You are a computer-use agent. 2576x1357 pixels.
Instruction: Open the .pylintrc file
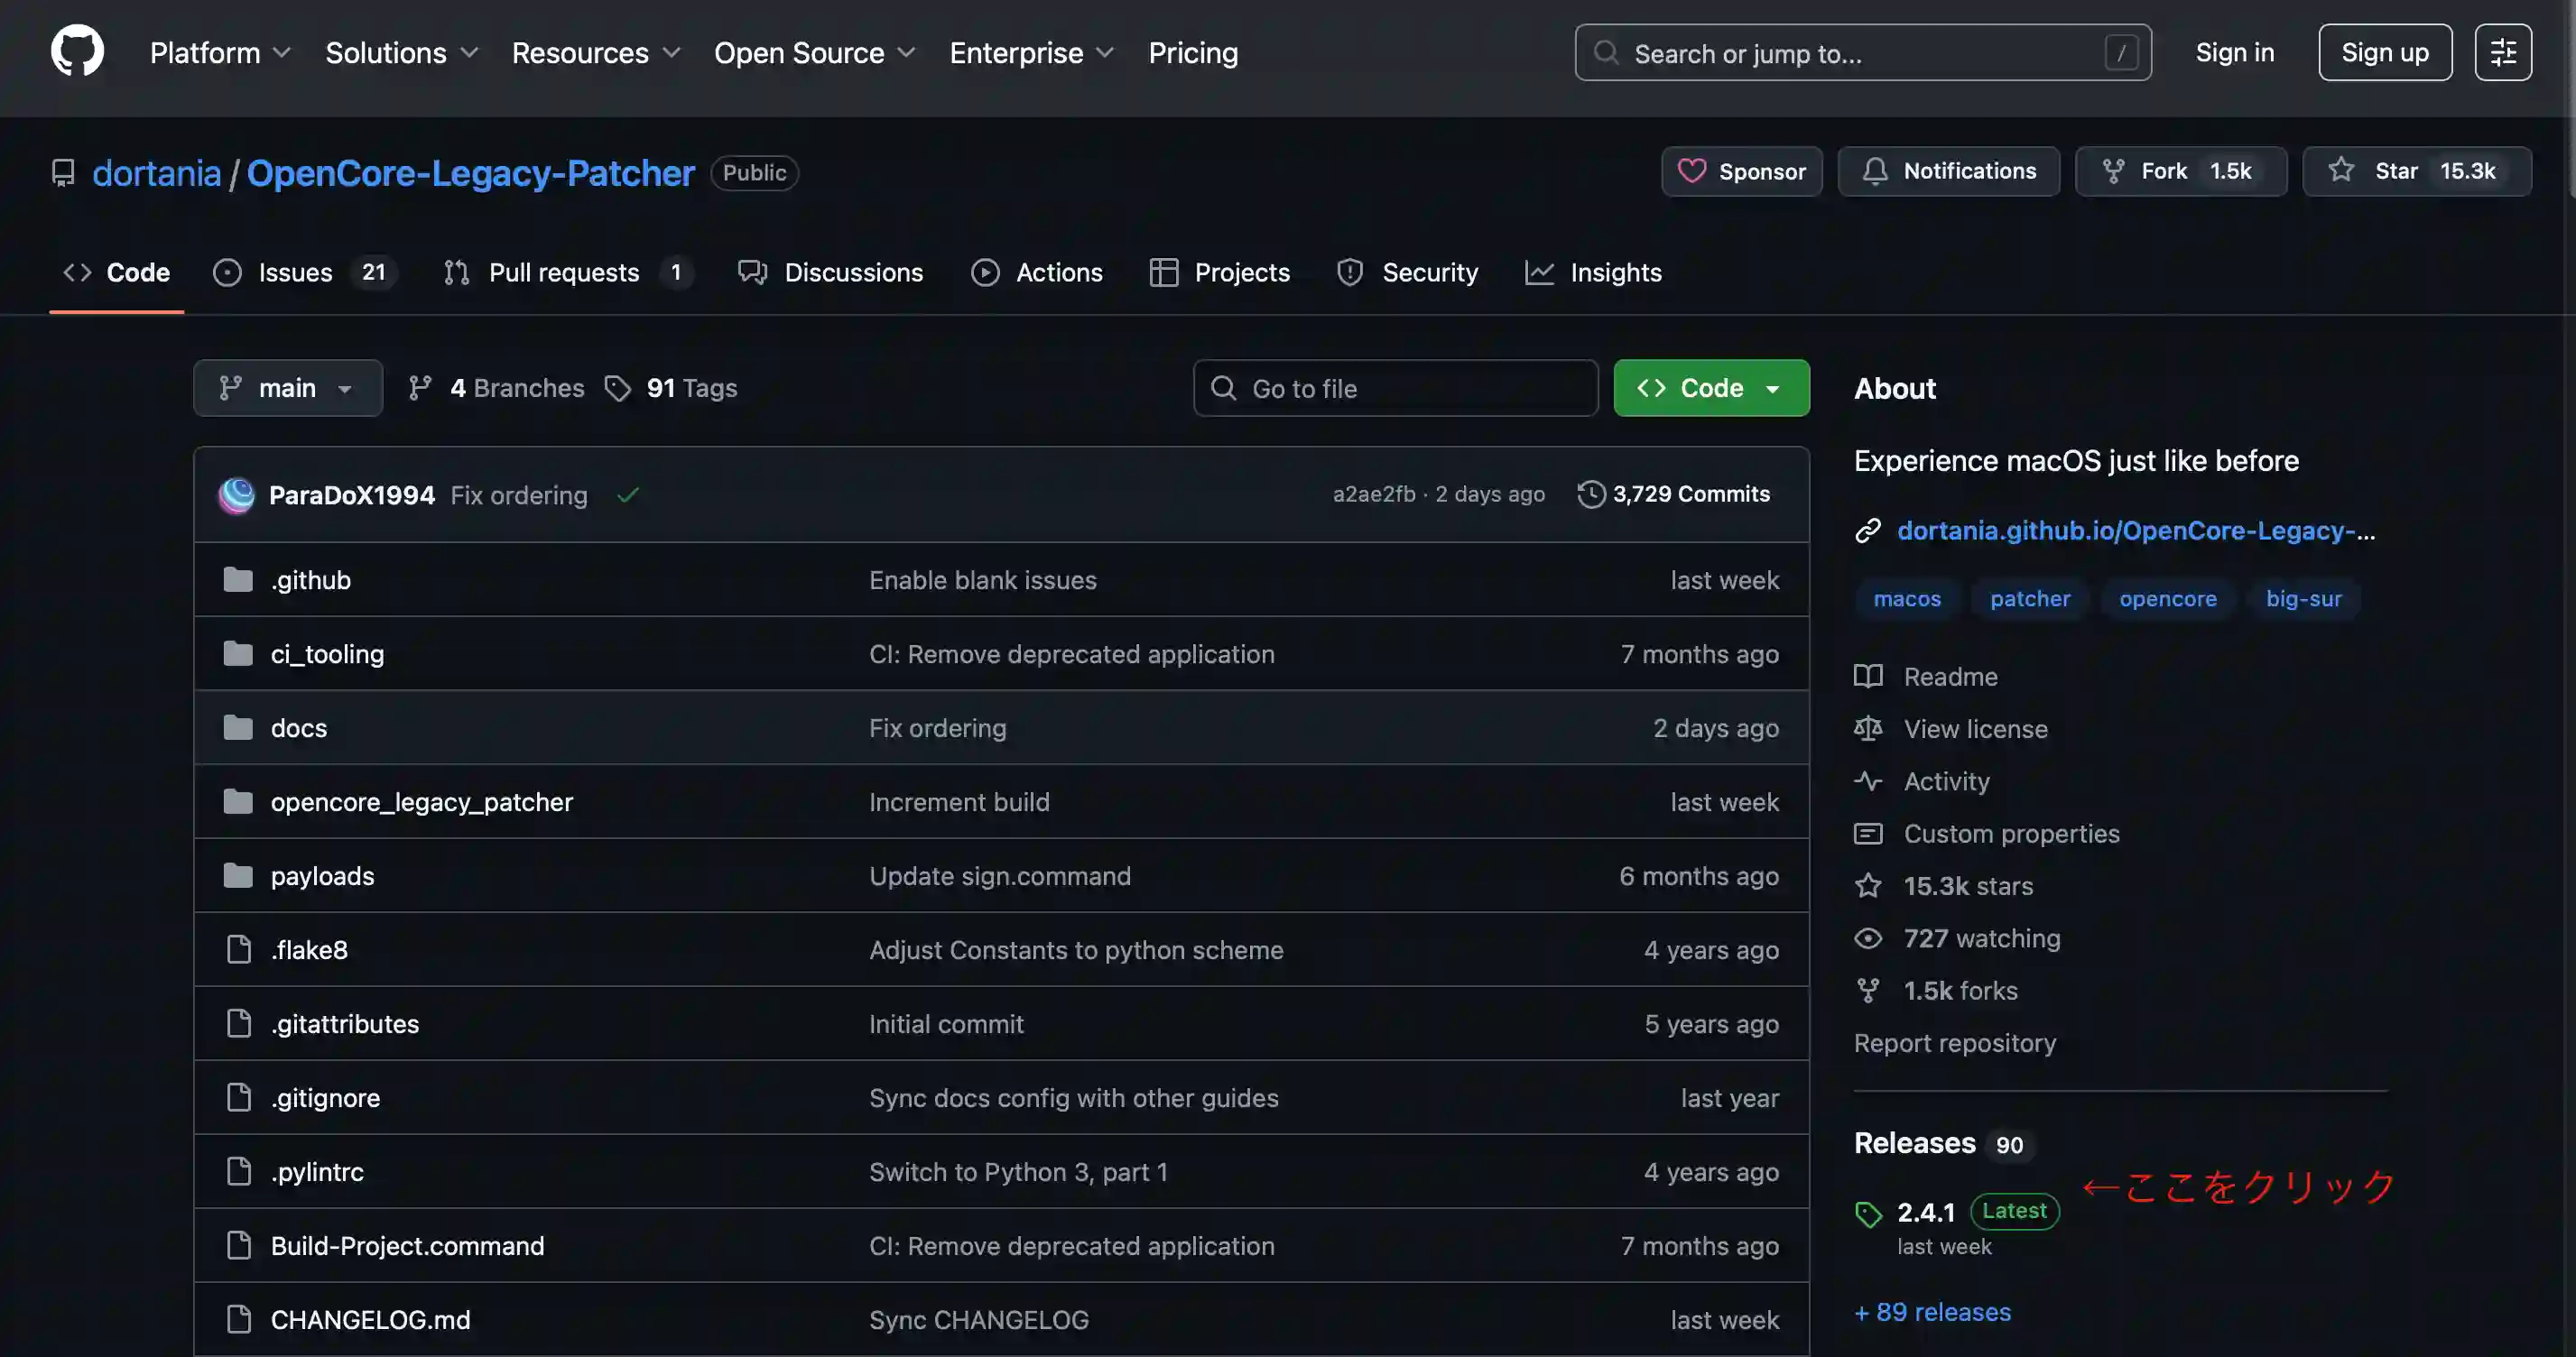pyautogui.click(x=317, y=1172)
